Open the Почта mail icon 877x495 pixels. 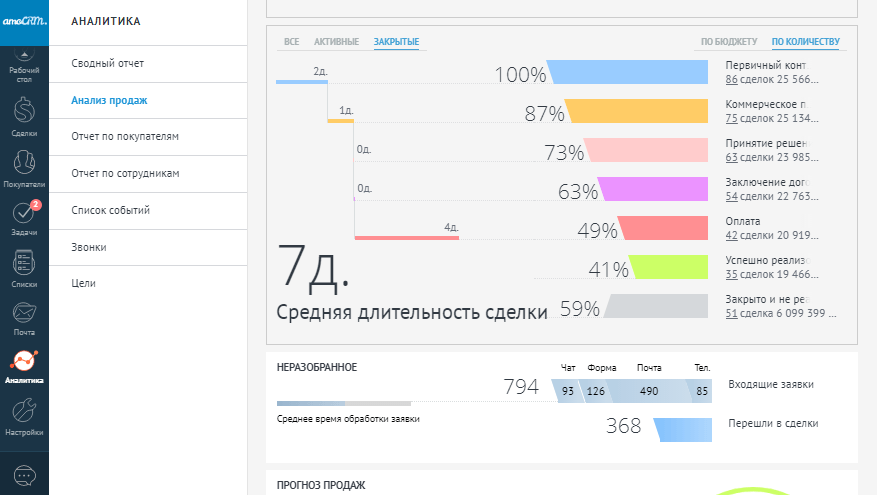(24, 318)
